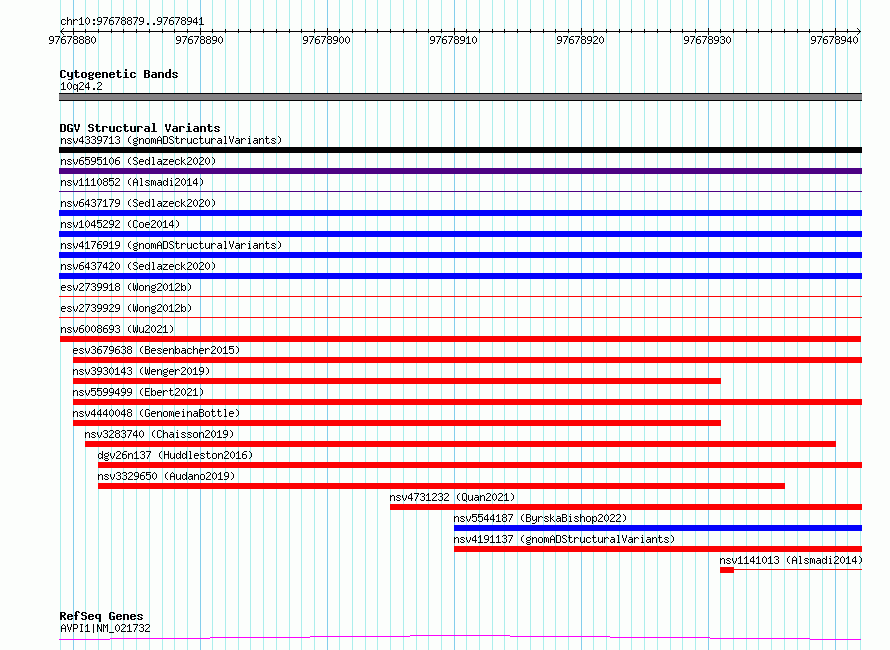Select the blue nsv1045292 variant bar
This screenshot has height=650, width=890.
pos(460,234)
